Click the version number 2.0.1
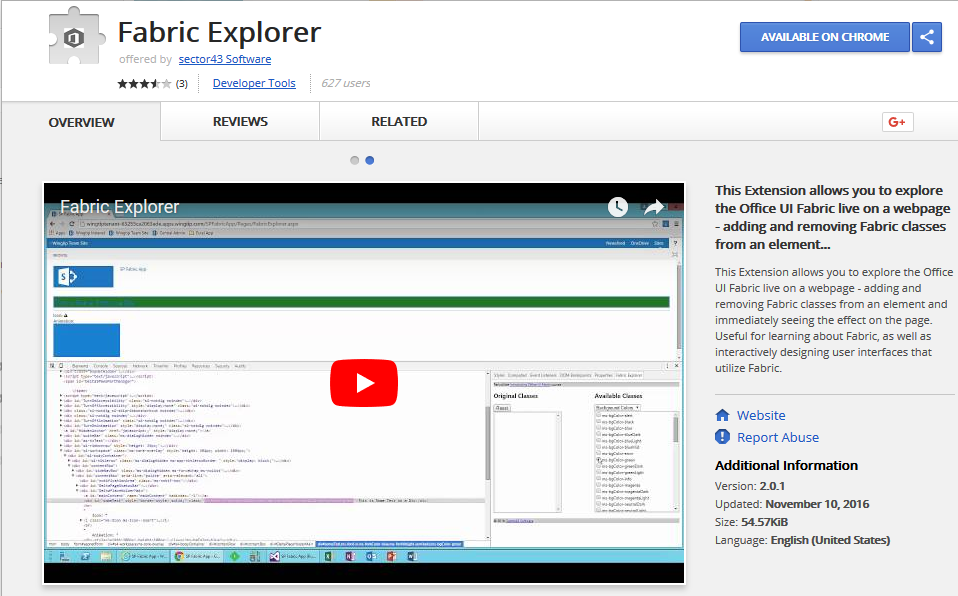The image size is (958, 596). coord(772,486)
